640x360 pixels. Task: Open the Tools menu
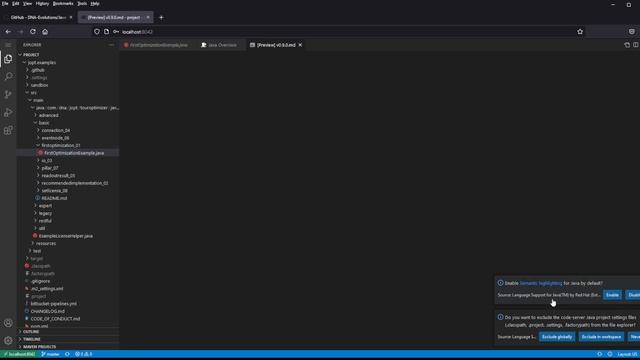pos(82,4)
